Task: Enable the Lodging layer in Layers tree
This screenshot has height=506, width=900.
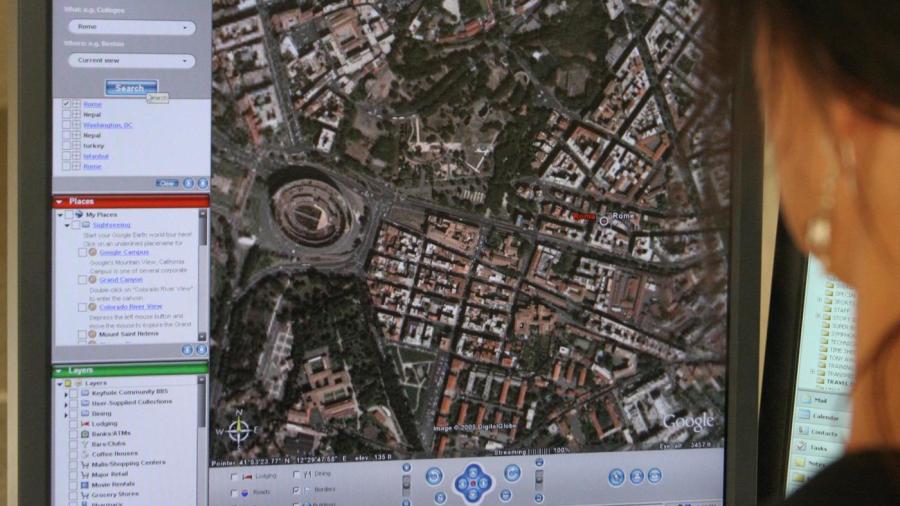Action: pyautogui.click(x=74, y=424)
